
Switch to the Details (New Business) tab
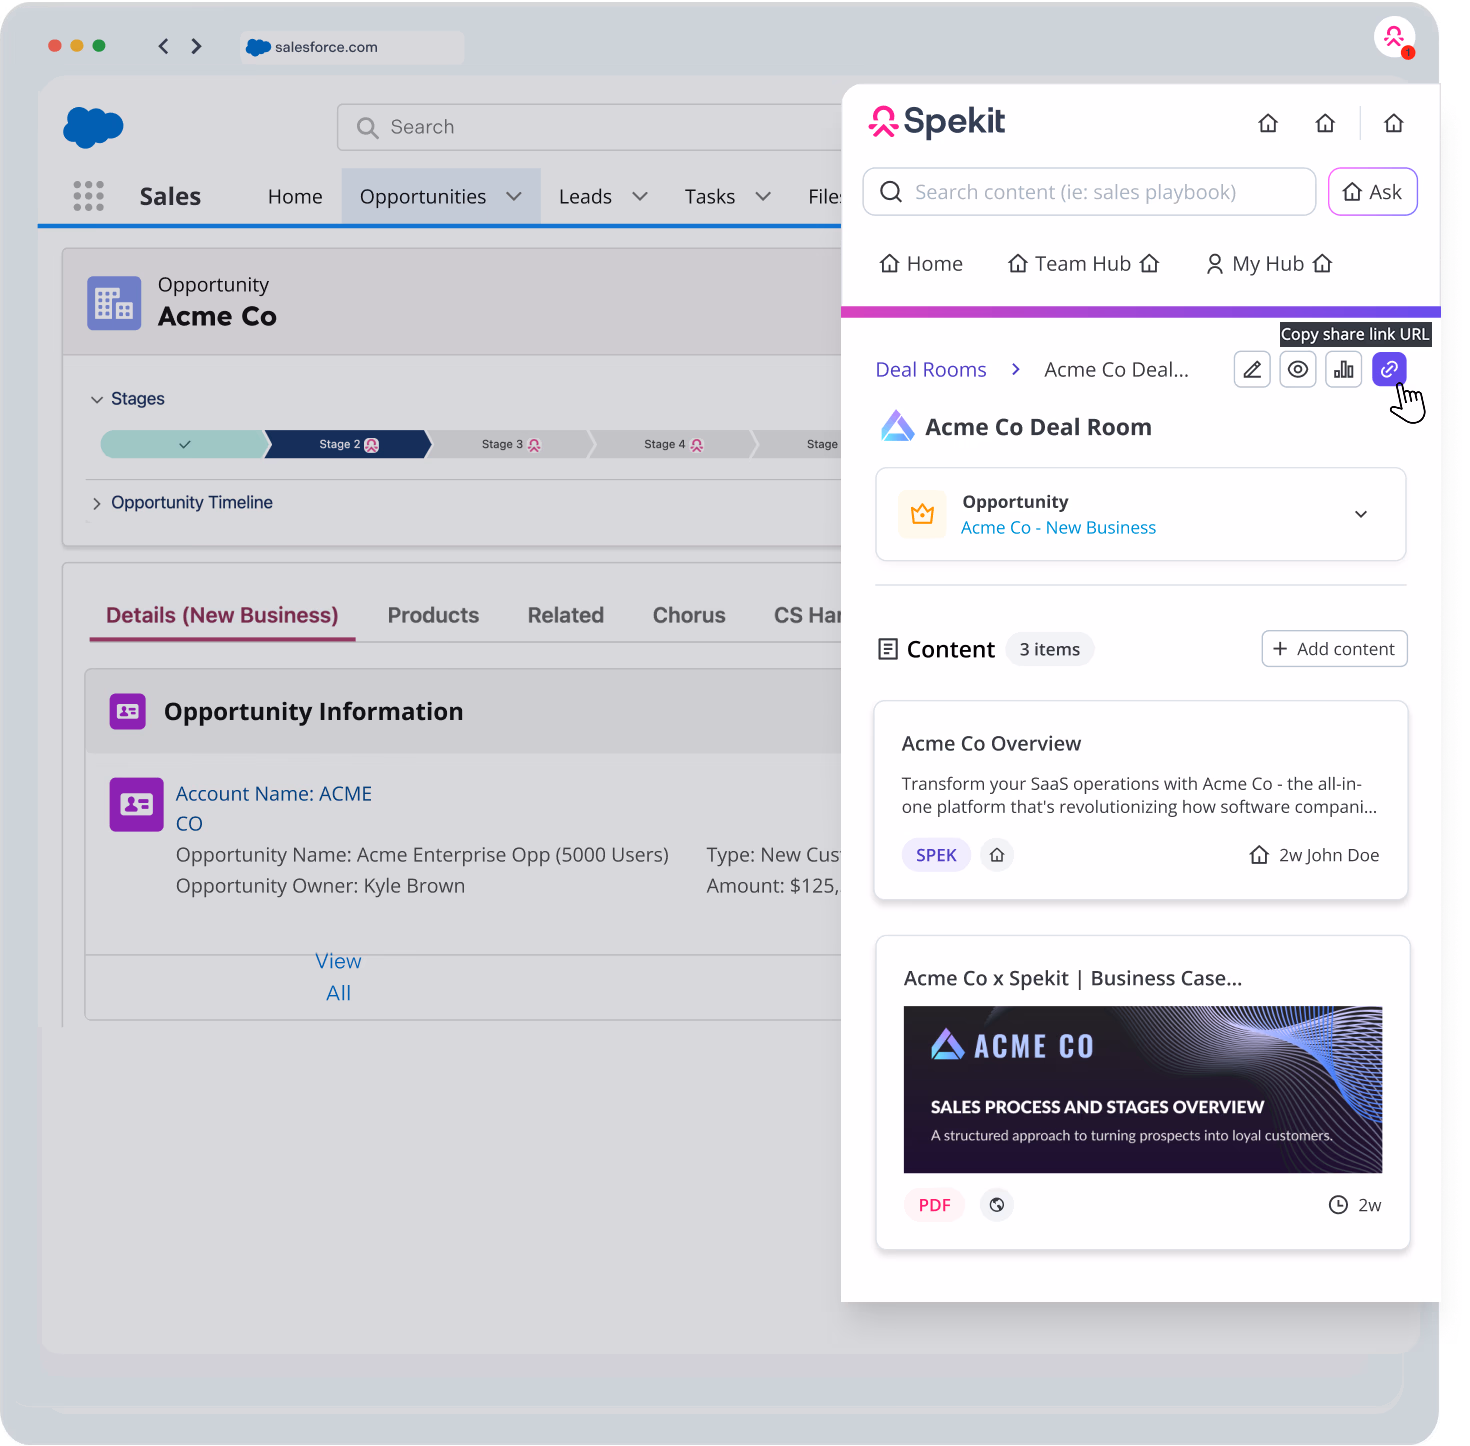(222, 615)
